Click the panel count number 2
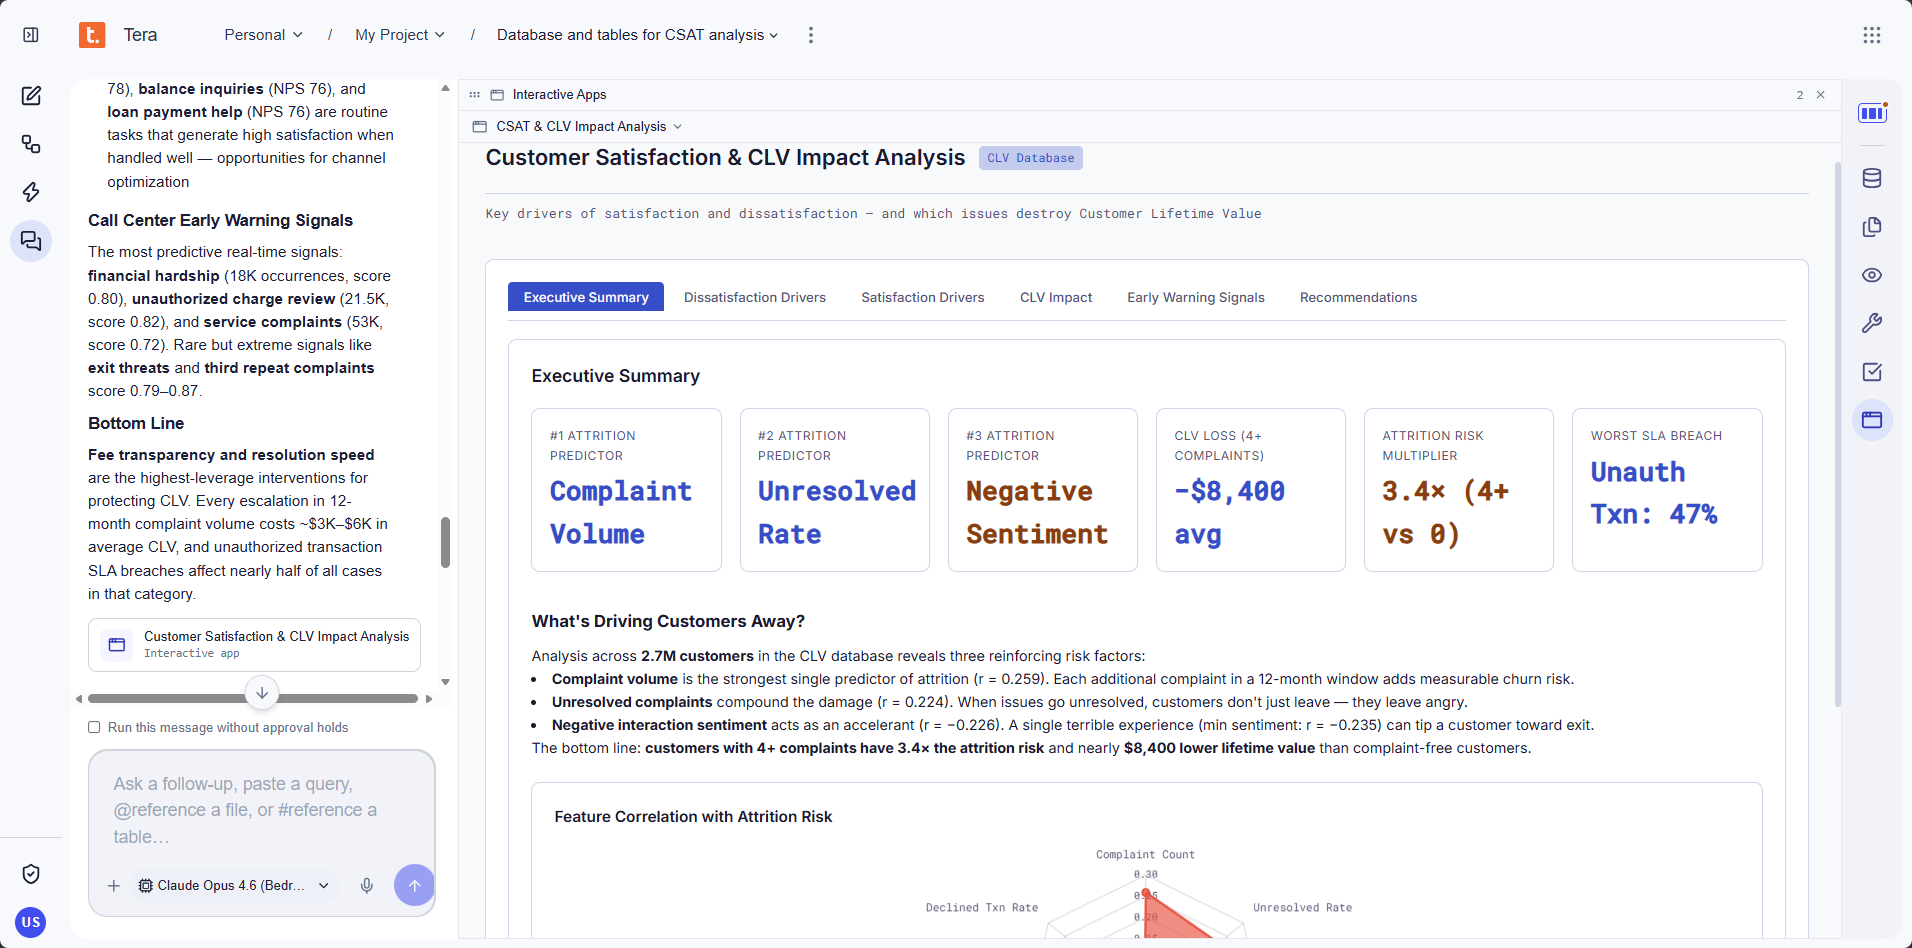 1800,95
